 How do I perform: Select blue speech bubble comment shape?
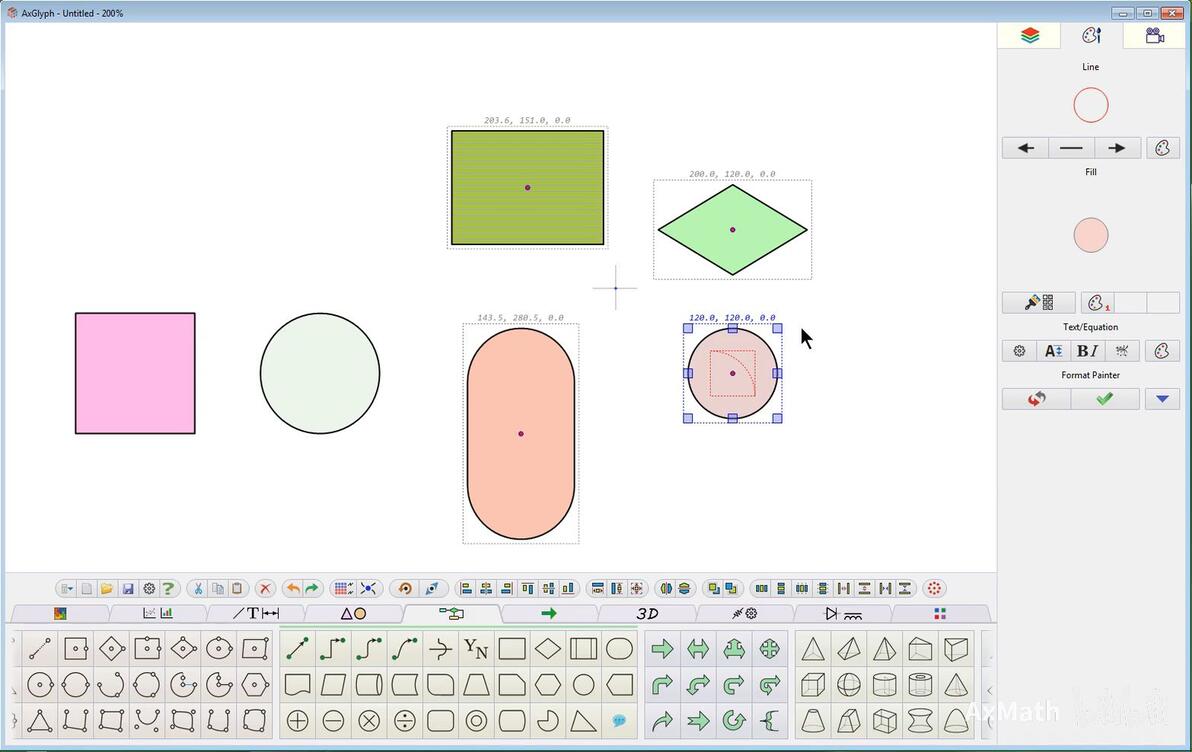619,720
